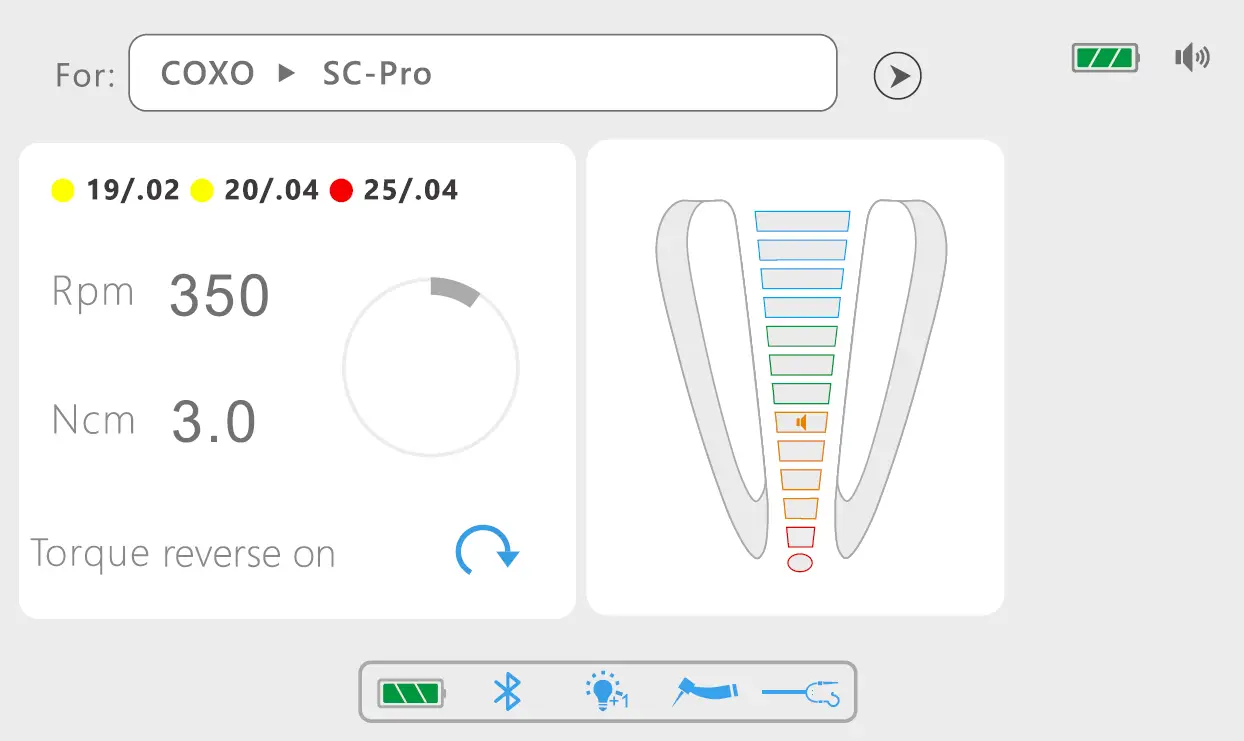The image size is (1244, 741).
Task: Tap the Ncm torque value 3.0
Action: (x=214, y=421)
